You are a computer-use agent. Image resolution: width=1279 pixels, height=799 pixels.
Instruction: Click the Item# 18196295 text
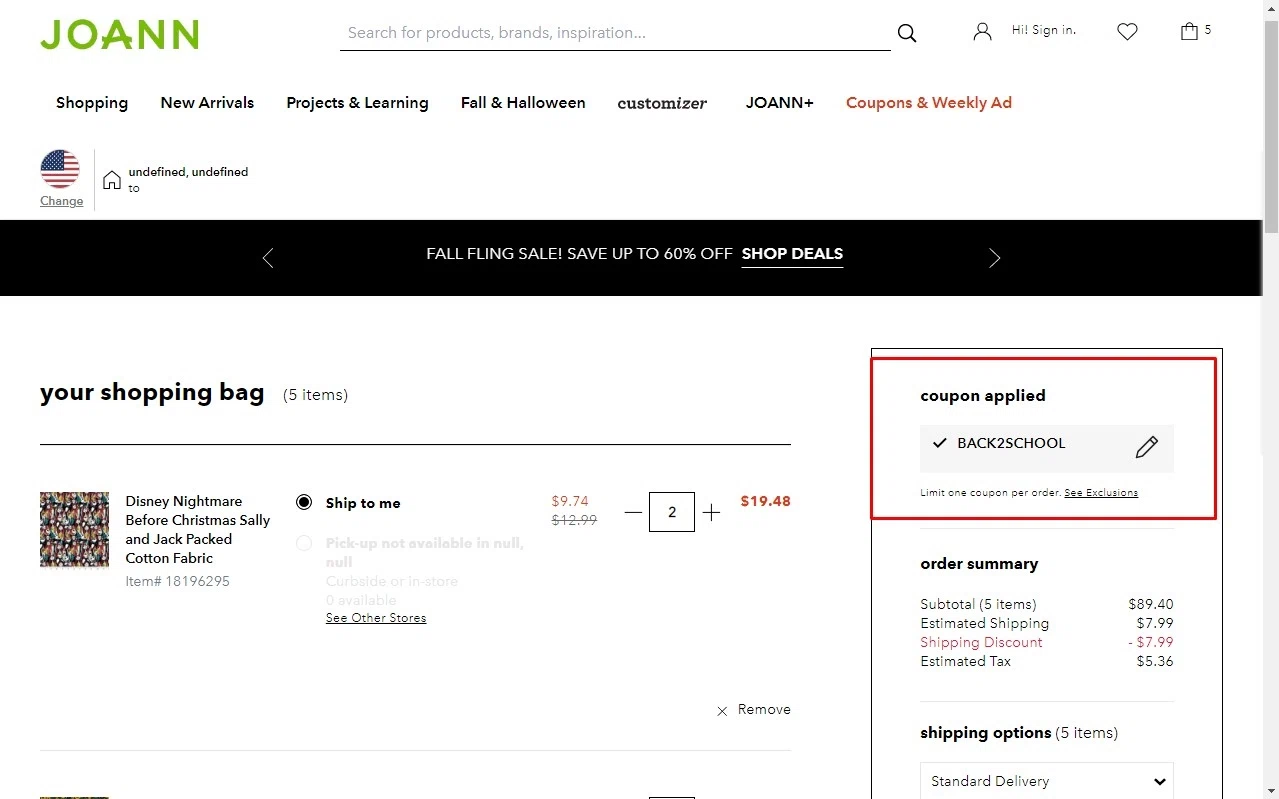177,581
